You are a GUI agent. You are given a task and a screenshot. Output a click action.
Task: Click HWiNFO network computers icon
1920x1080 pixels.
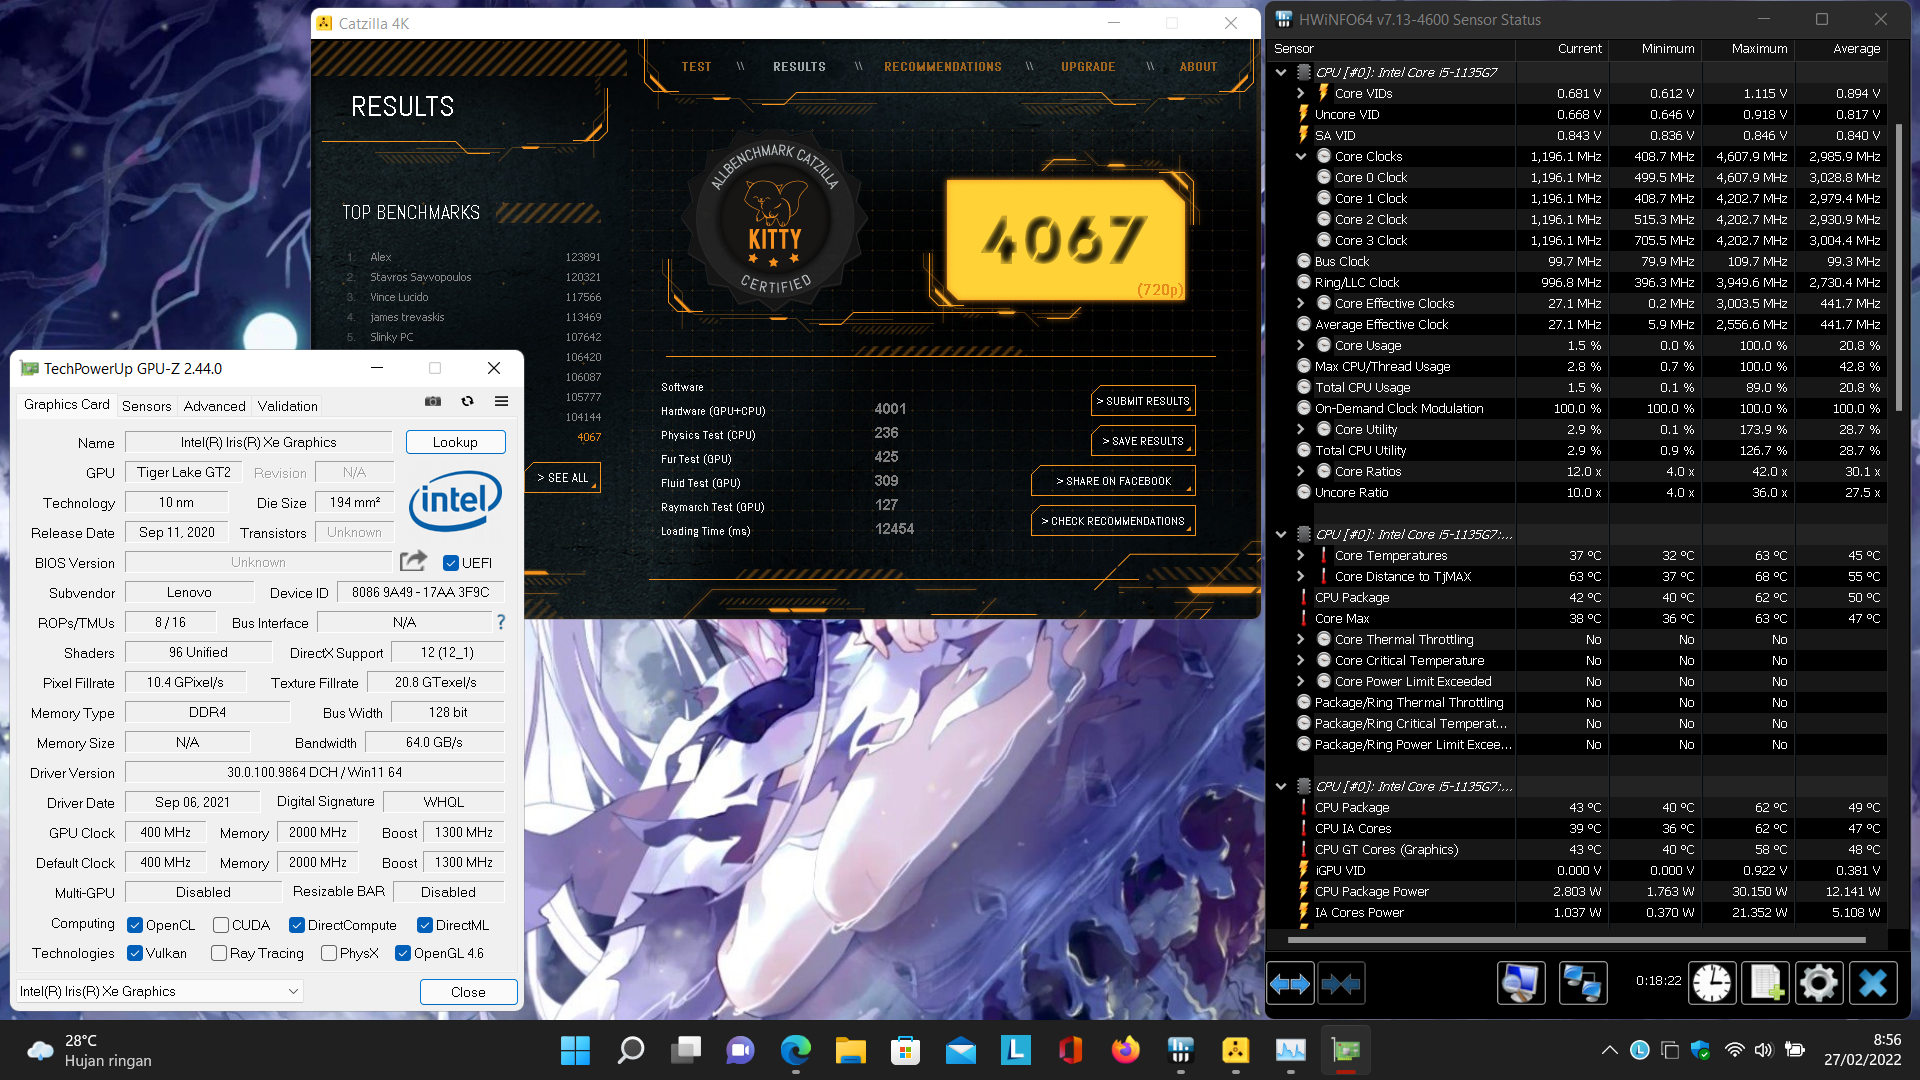click(x=1583, y=984)
